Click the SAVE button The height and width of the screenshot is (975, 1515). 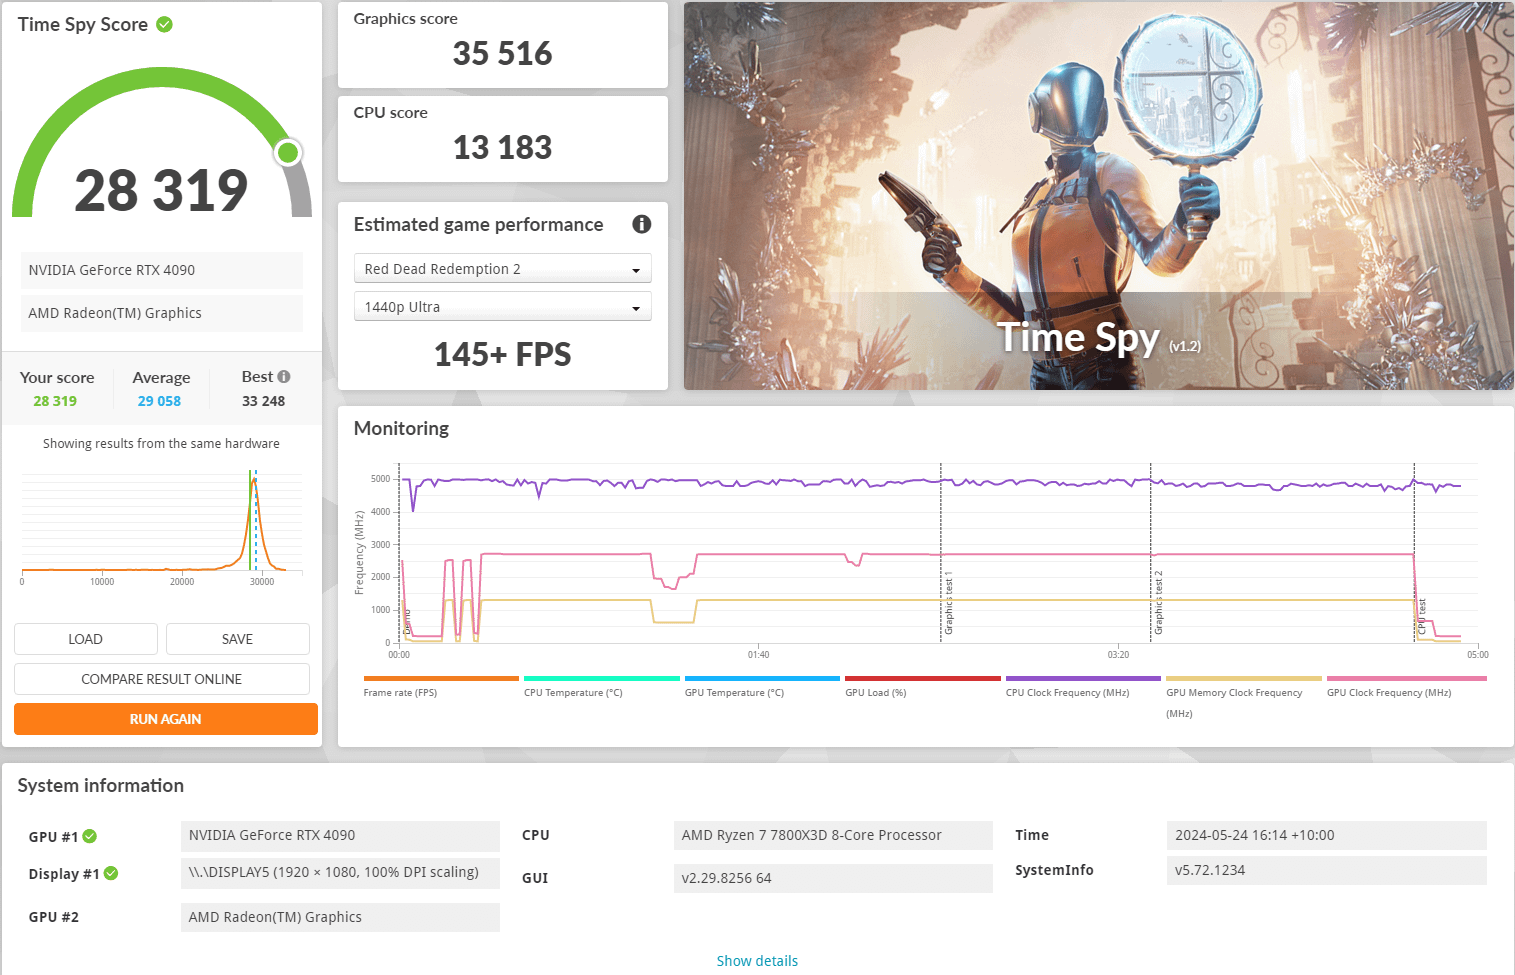(238, 639)
